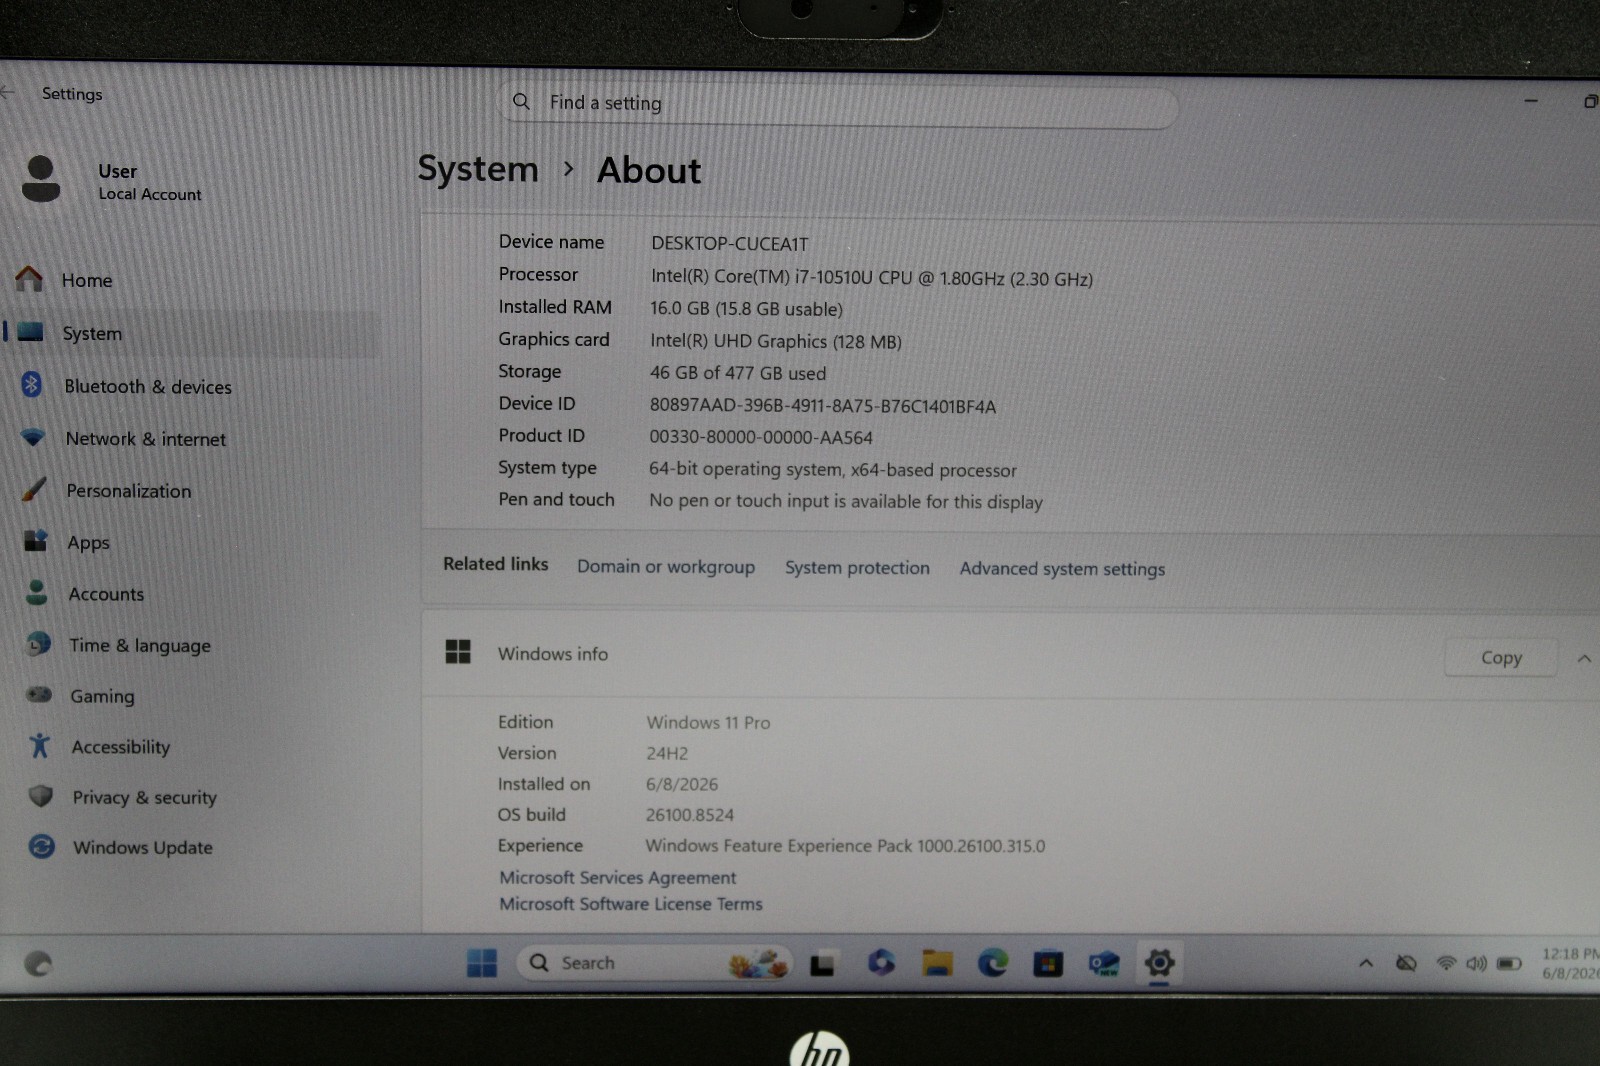Click the version value 24H2
The width and height of the screenshot is (1600, 1066).
pyautogui.click(x=667, y=753)
